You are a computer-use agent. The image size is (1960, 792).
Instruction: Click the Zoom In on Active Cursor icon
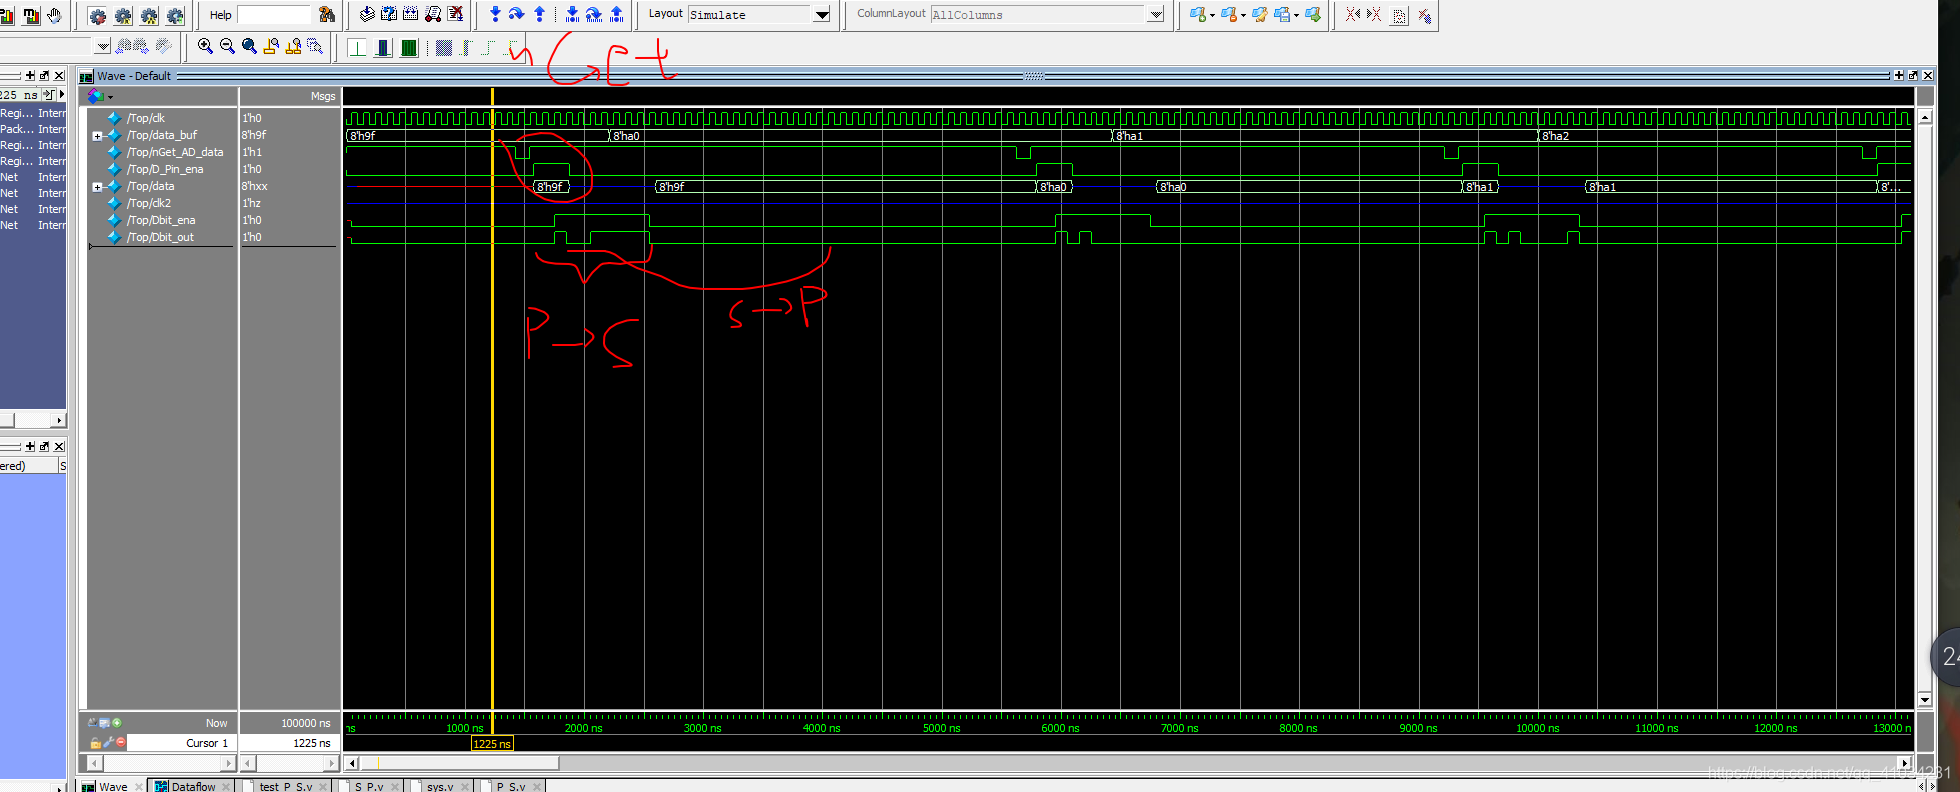[271, 46]
